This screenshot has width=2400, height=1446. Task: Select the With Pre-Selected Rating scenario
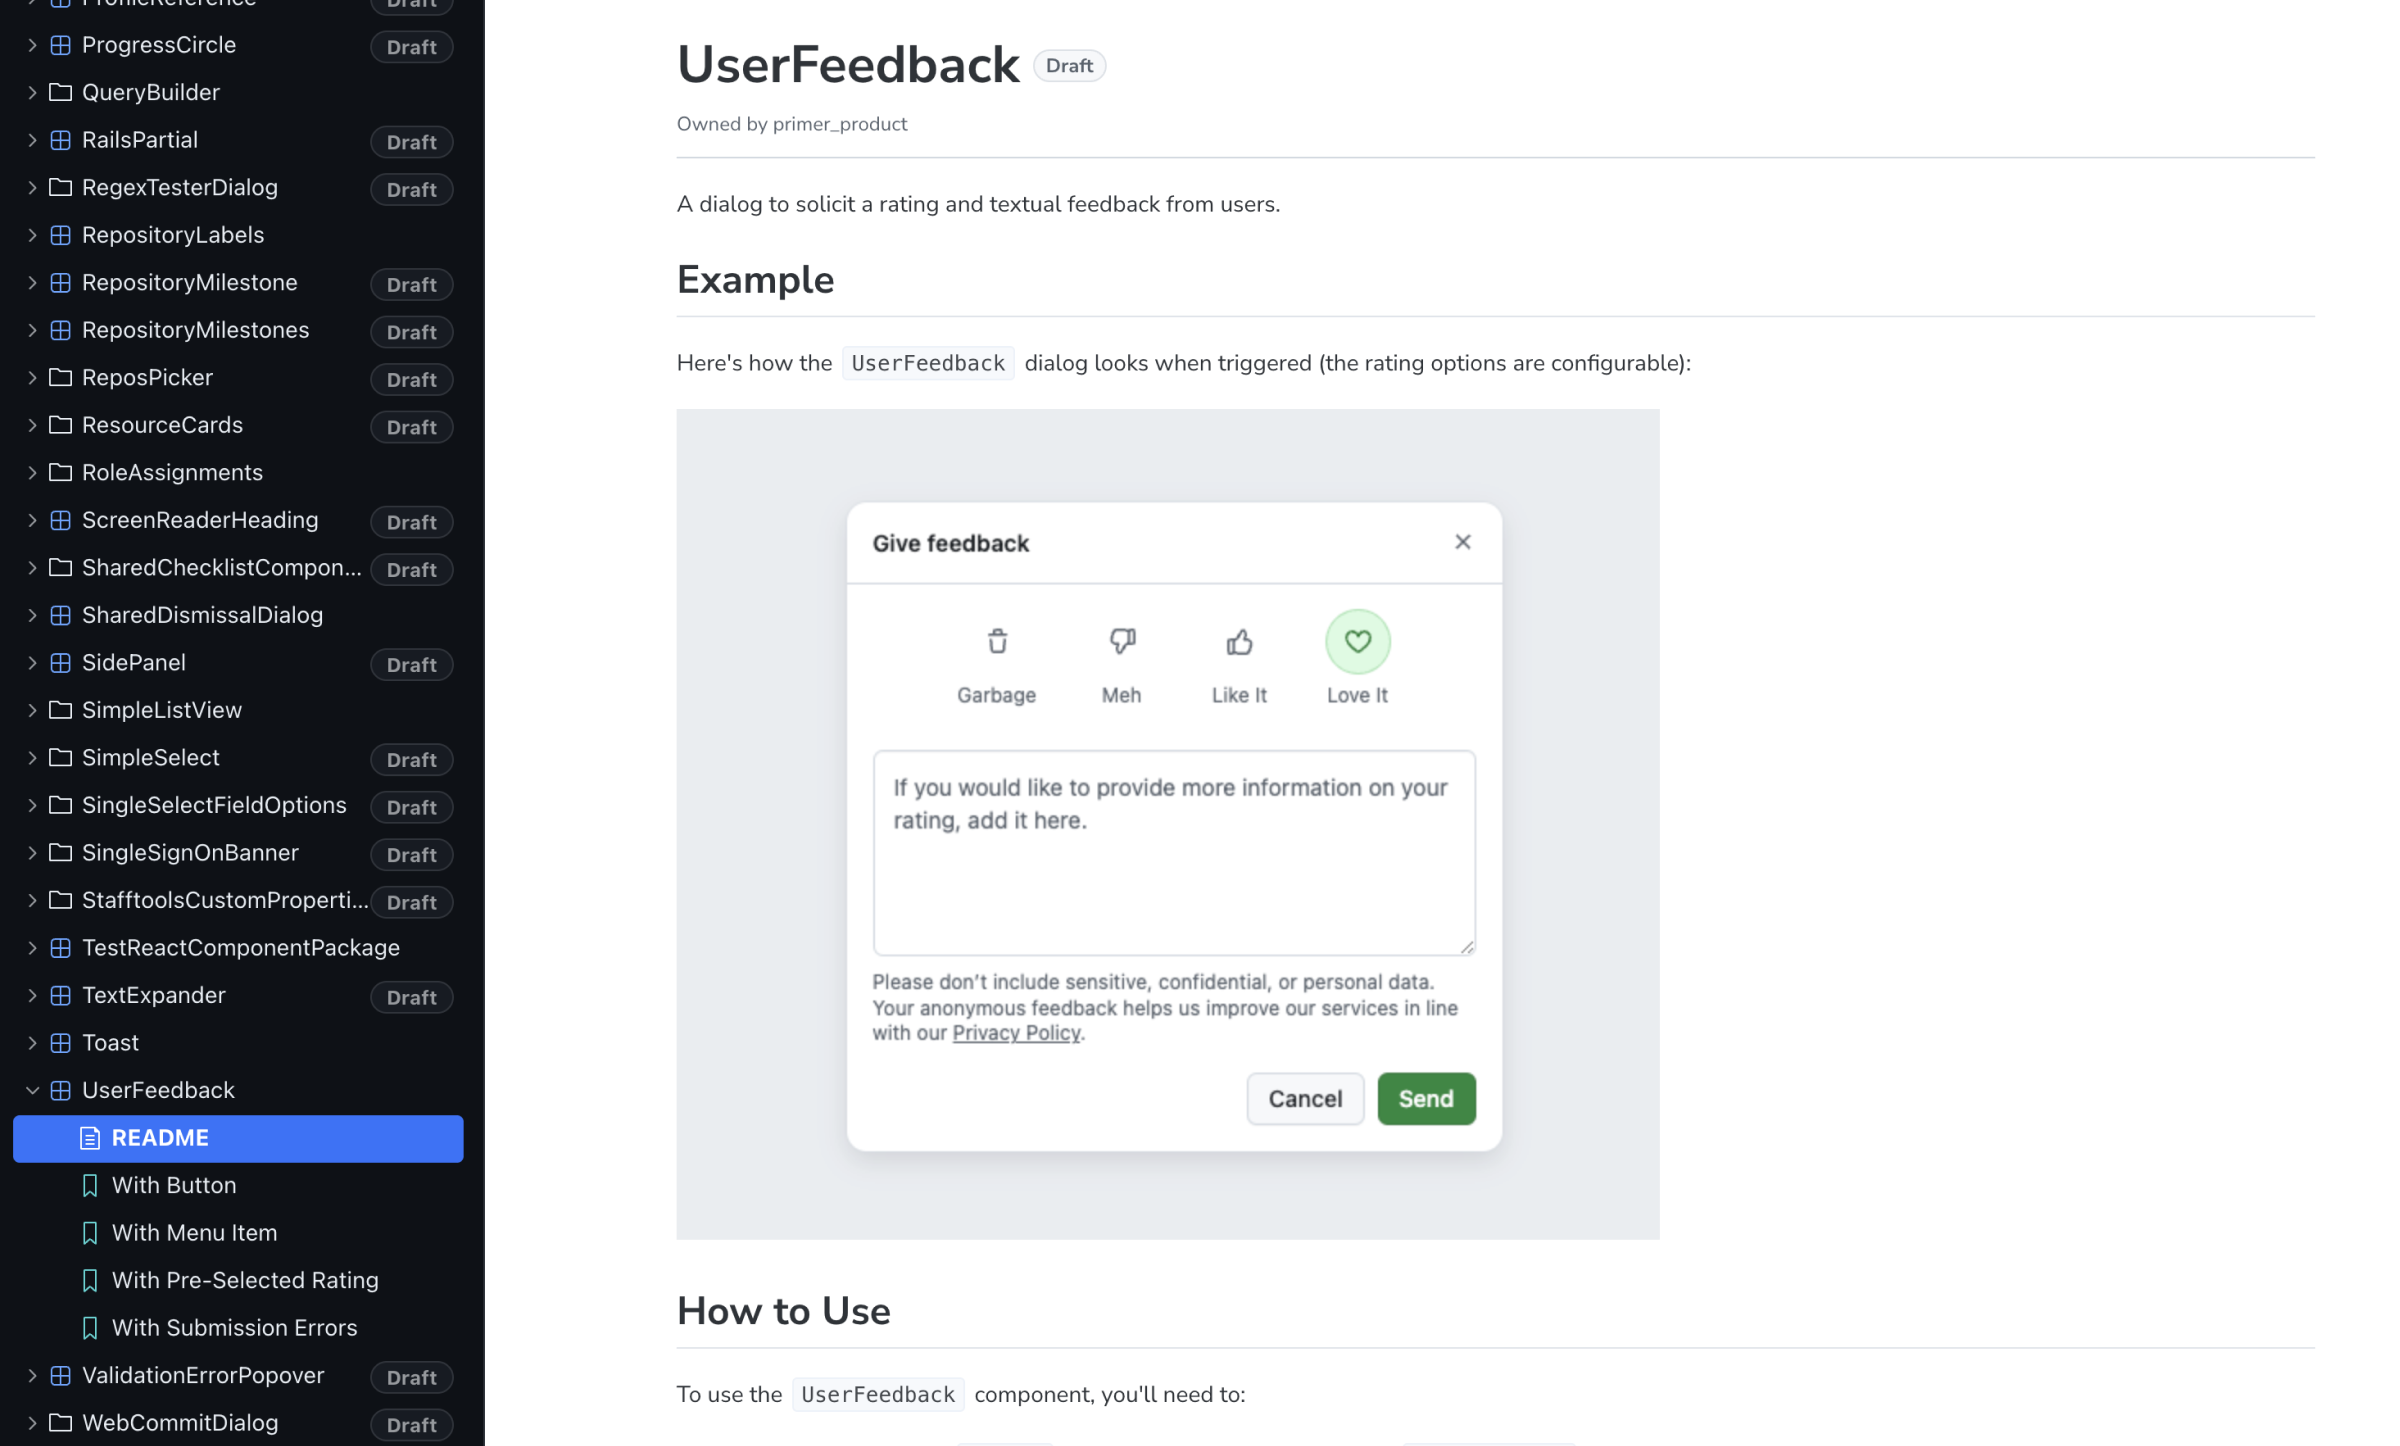pos(245,1280)
